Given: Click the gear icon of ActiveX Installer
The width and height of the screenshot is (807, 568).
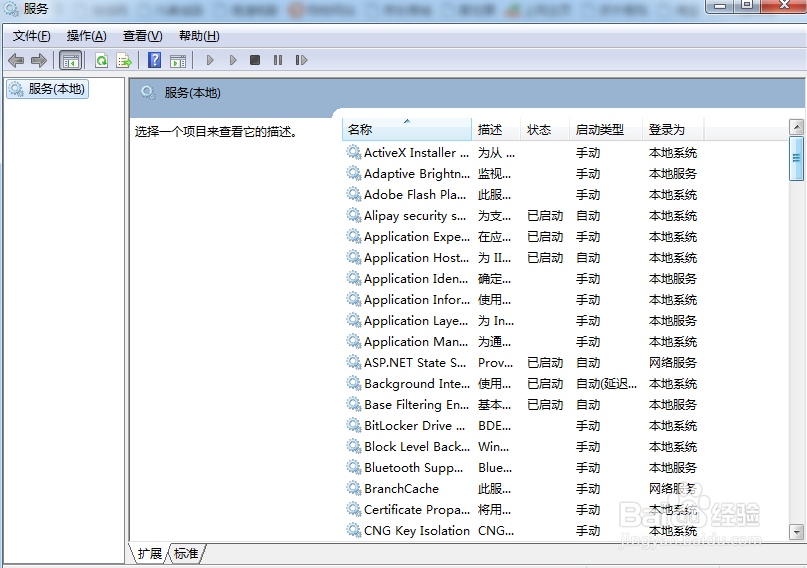Looking at the screenshot, I should (354, 152).
